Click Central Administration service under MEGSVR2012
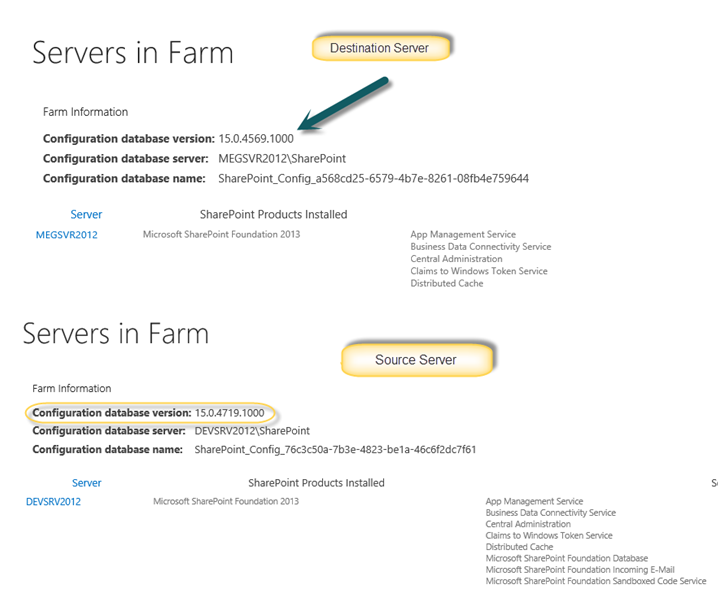This screenshot has height=609, width=718. pos(456,259)
